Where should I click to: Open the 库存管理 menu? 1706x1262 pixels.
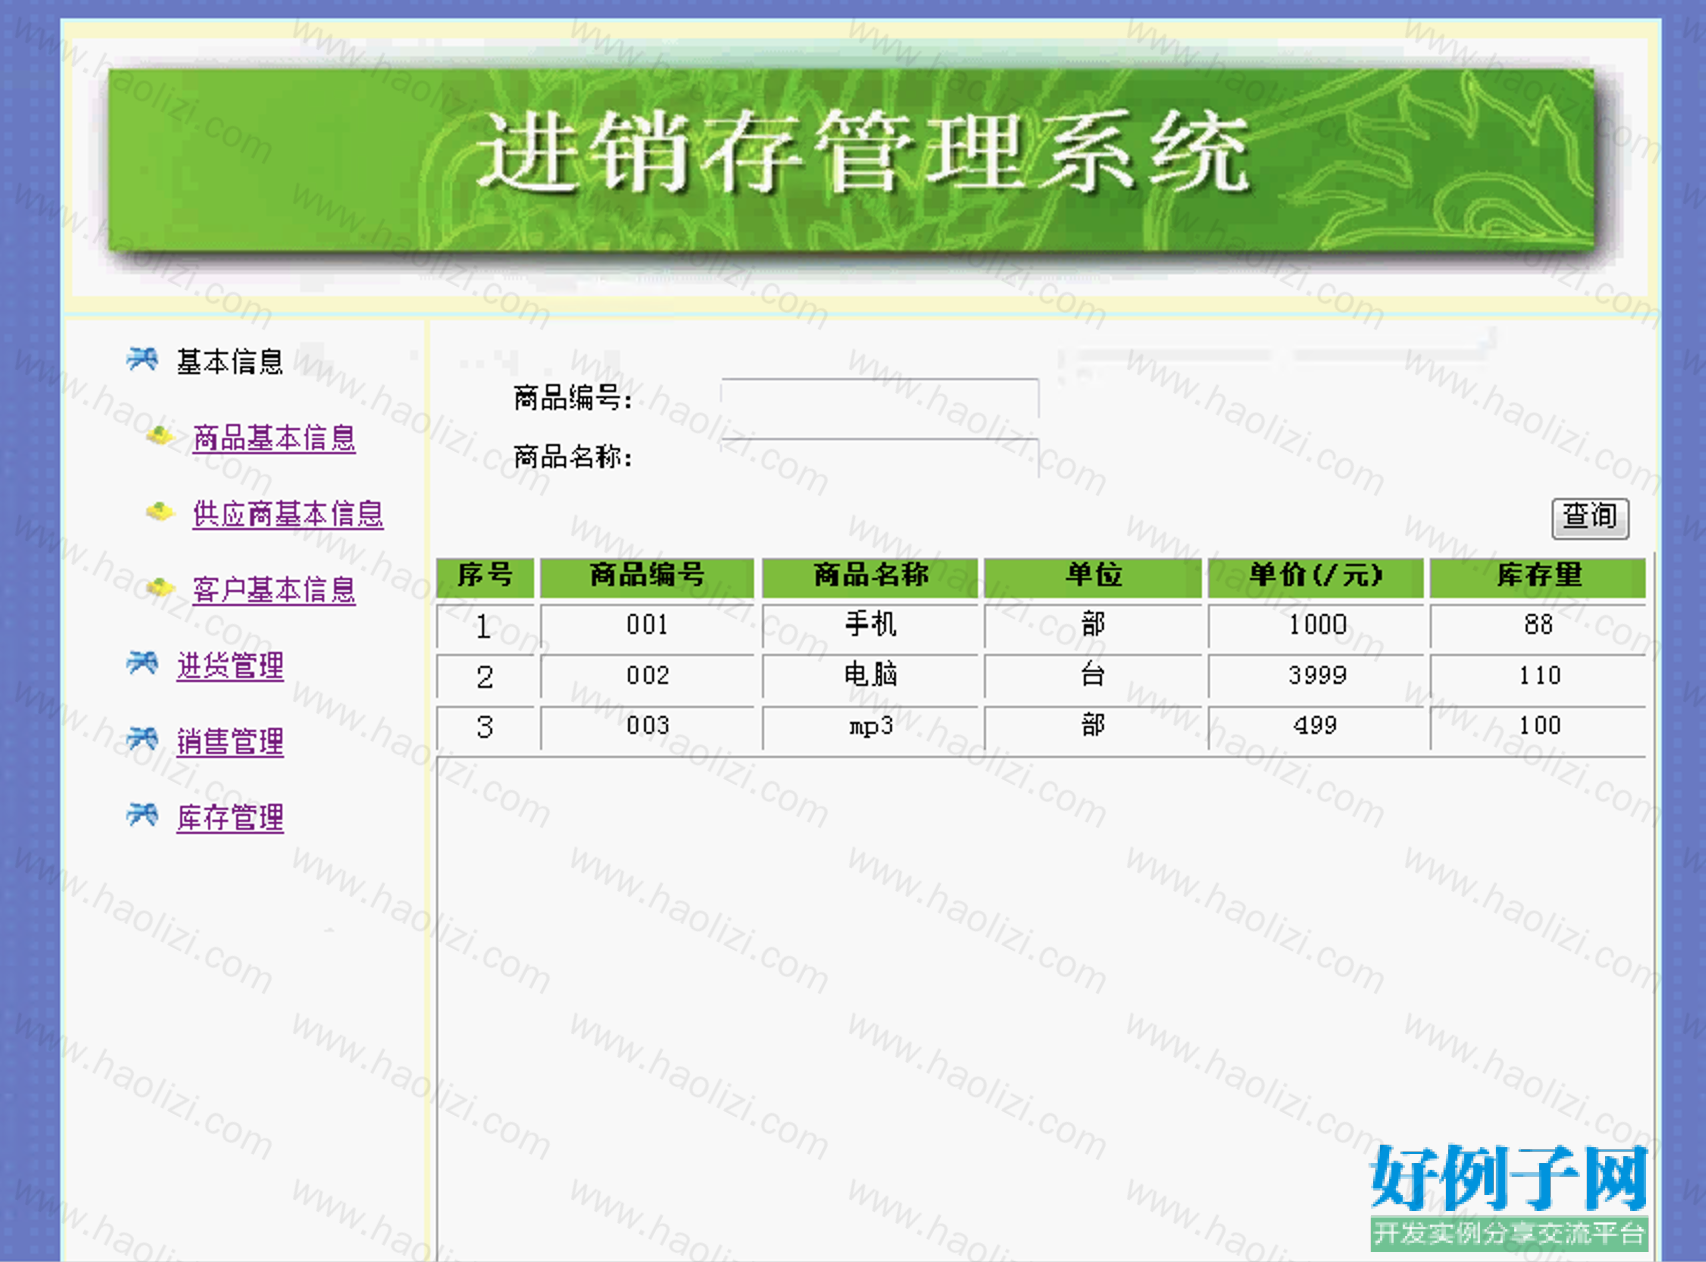tap(230, 818)
